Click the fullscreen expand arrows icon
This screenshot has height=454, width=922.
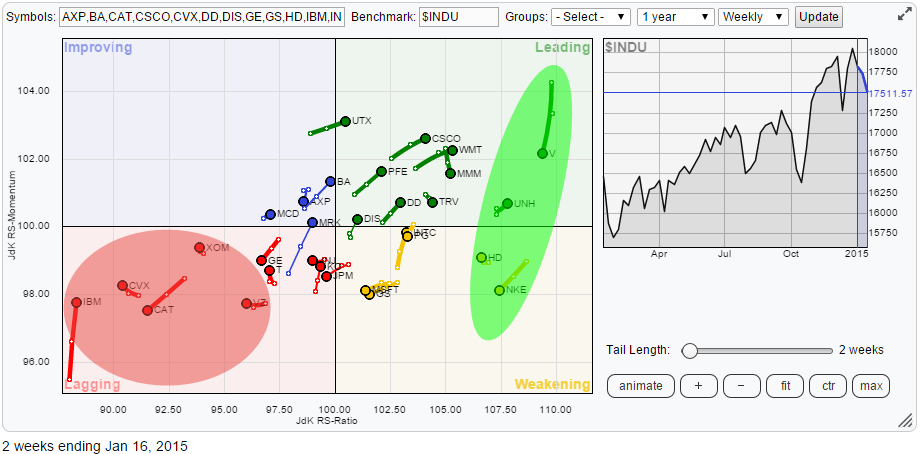(904, 16)
